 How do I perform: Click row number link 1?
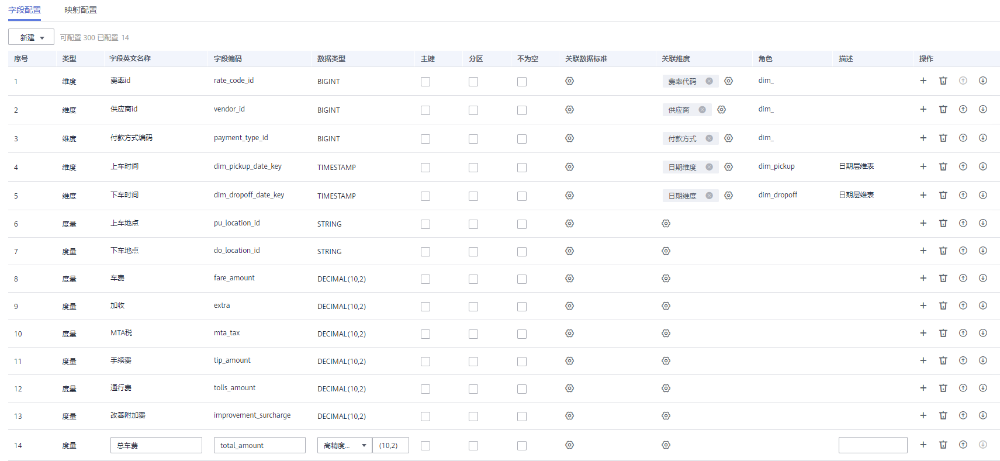click(17, 81)
